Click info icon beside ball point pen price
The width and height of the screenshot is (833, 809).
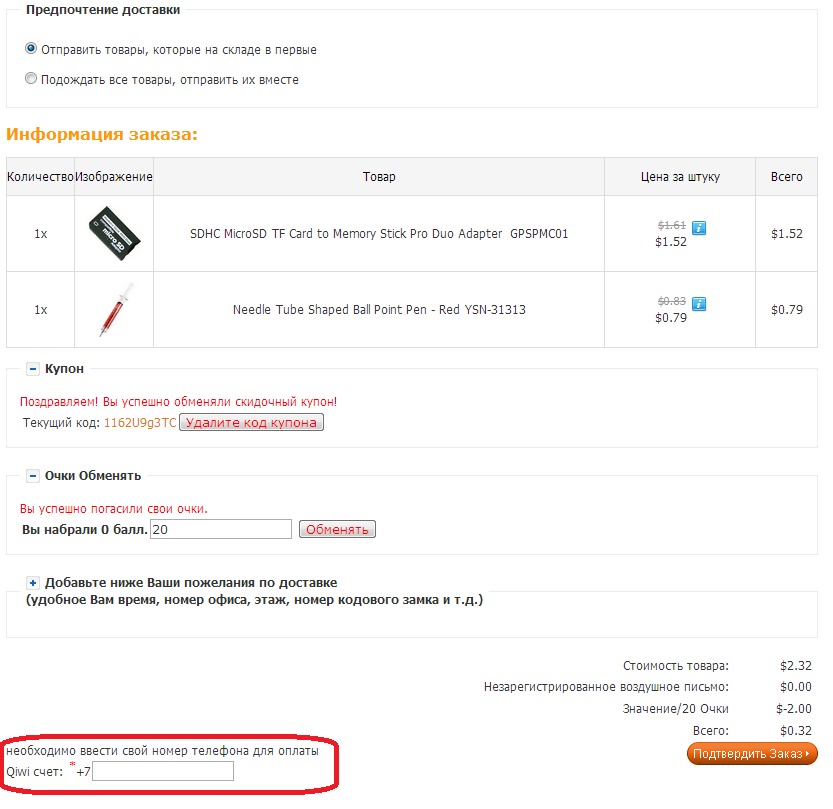pos(699,304)
